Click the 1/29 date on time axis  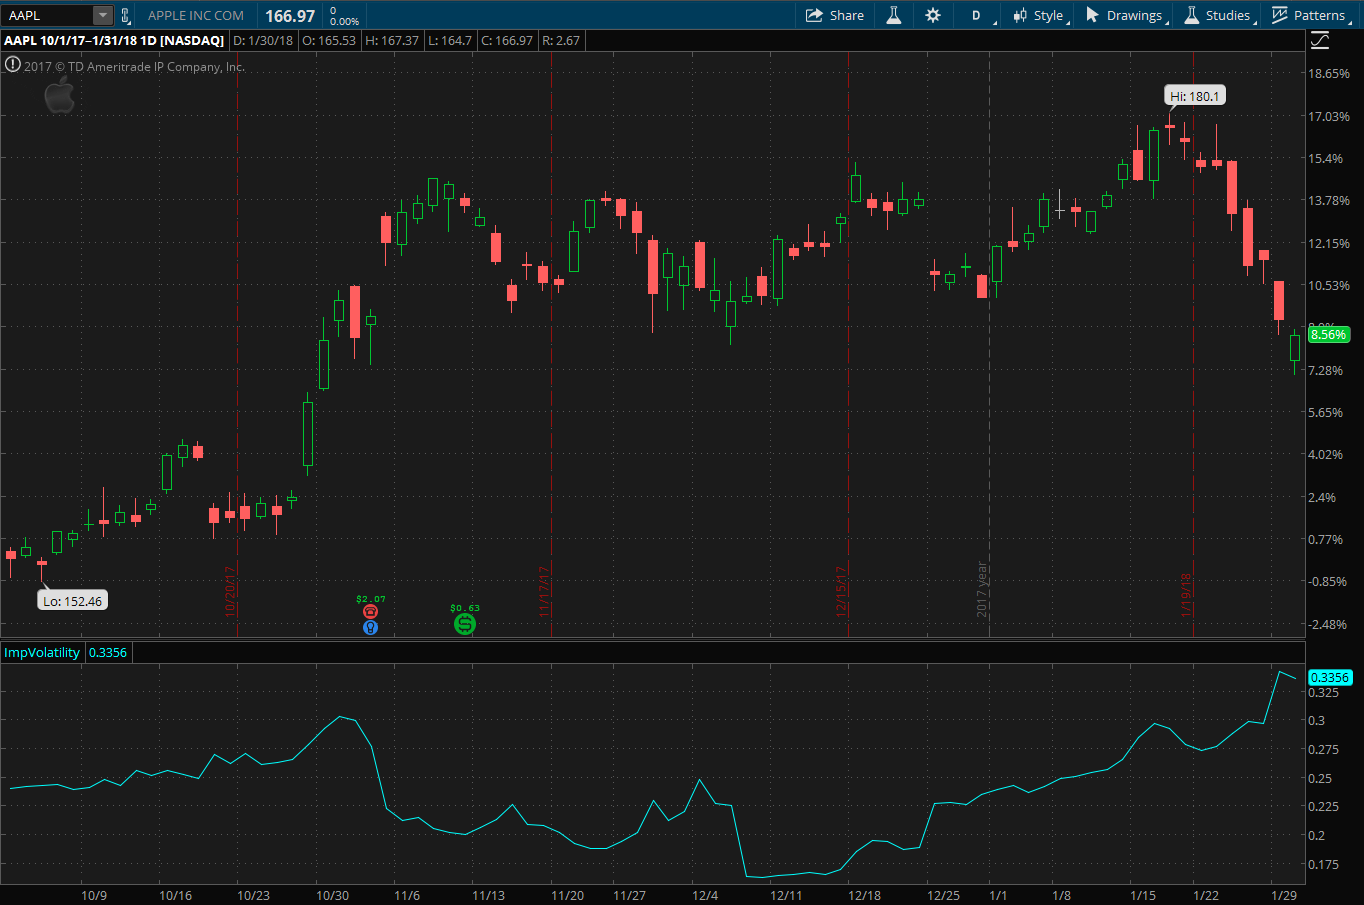click(1283, 895)
